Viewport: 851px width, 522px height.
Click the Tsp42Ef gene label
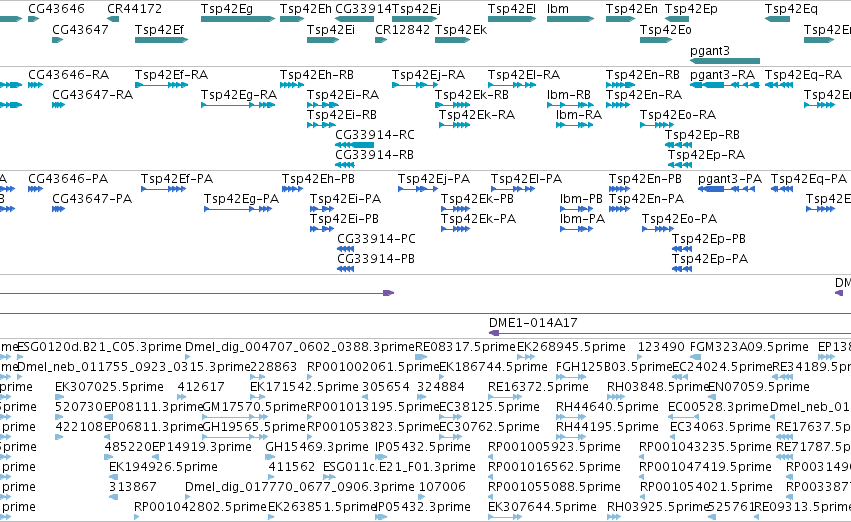[x=159, y=29]
